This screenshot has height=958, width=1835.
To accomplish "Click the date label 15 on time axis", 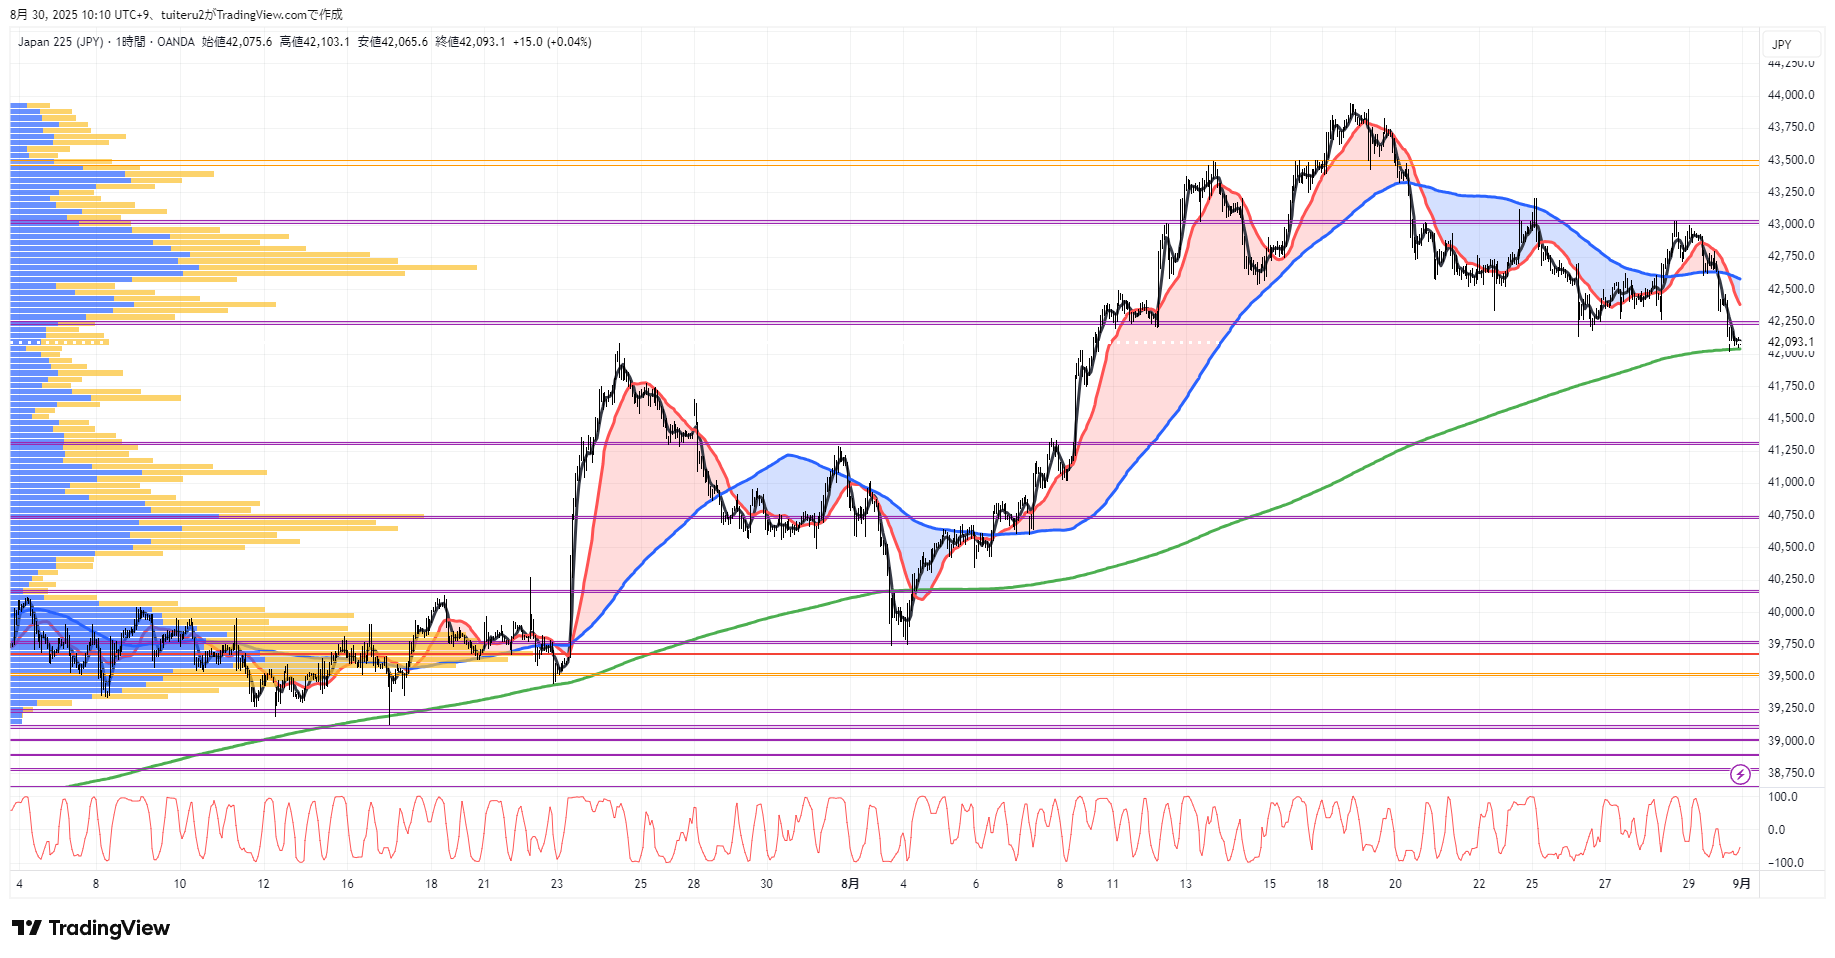I will [1270, 884].
